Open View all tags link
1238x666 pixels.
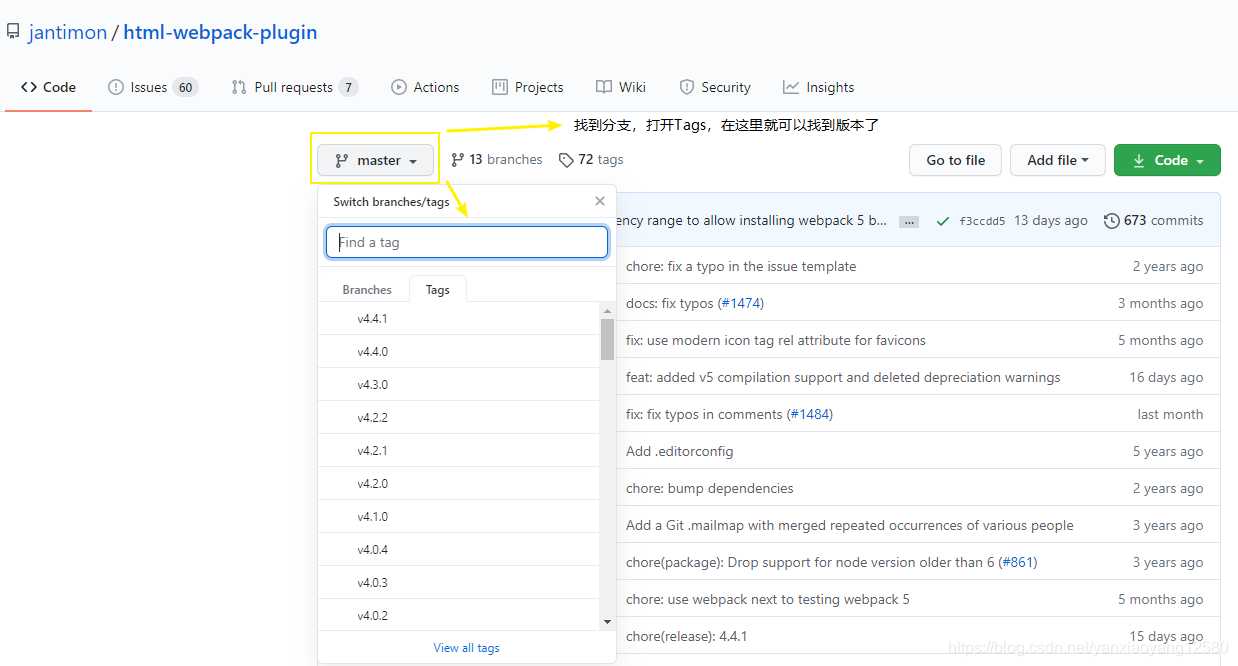pyautogui.click(x=466, y=647)
